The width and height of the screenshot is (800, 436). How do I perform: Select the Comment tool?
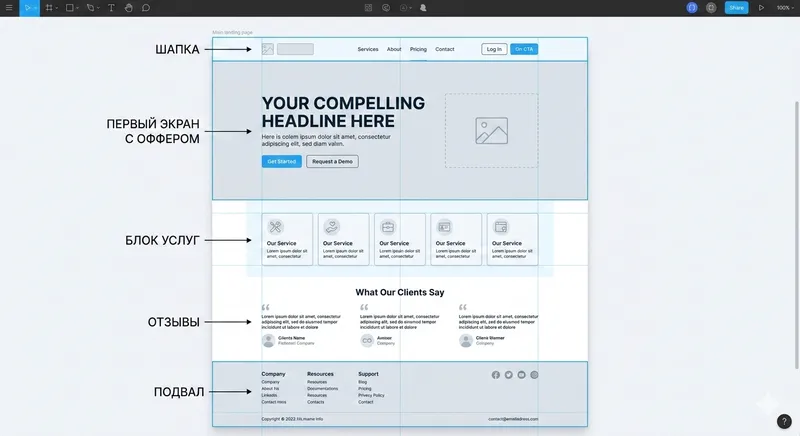[x=146, y=7]
